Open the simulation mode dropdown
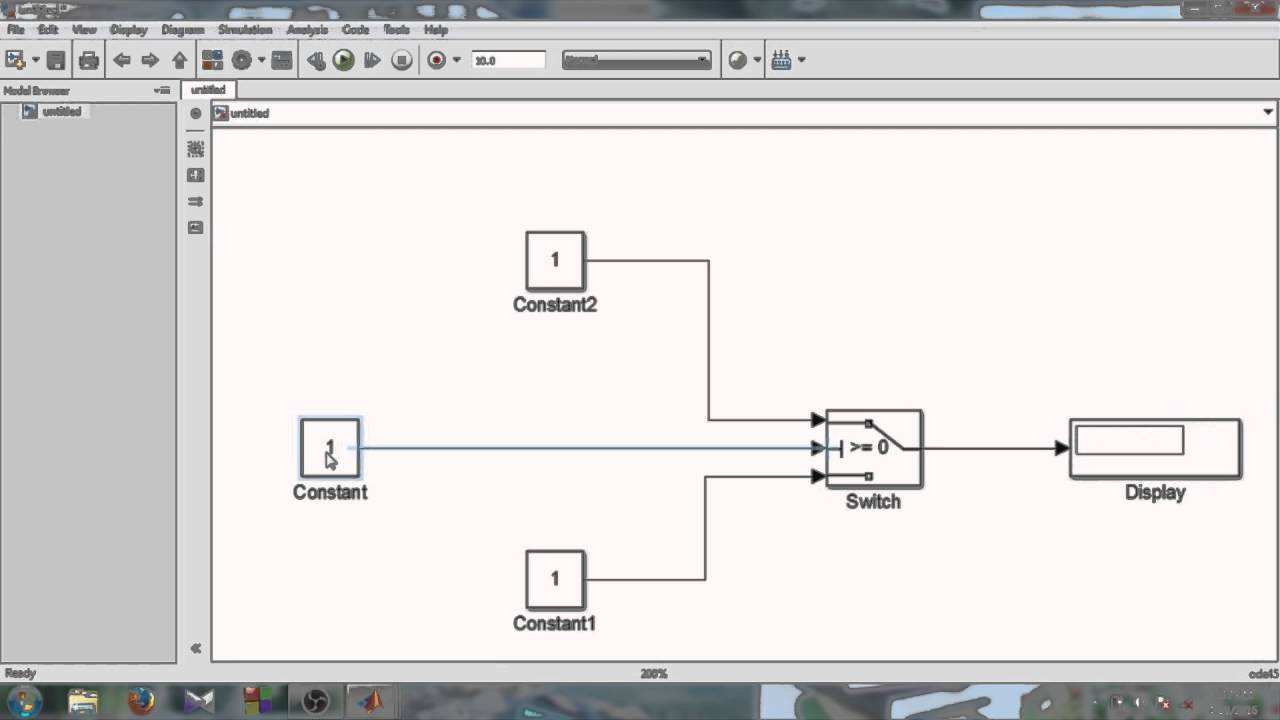The image size is (1280, 720). point(636,60)
